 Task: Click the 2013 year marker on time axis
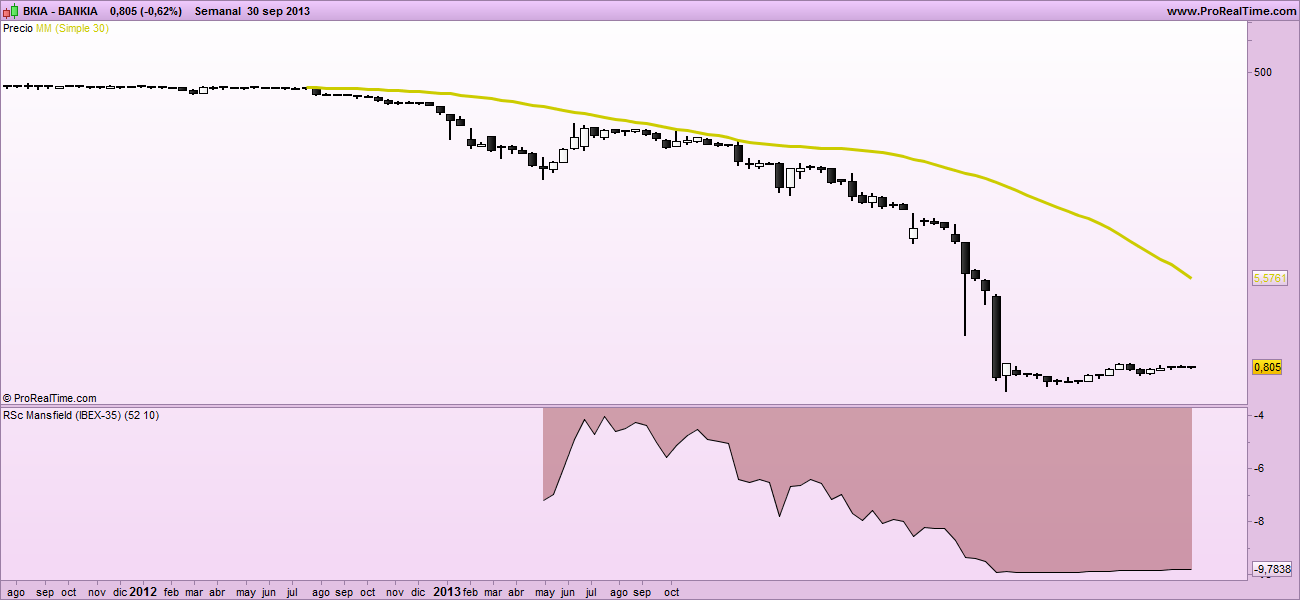[447, 592]
